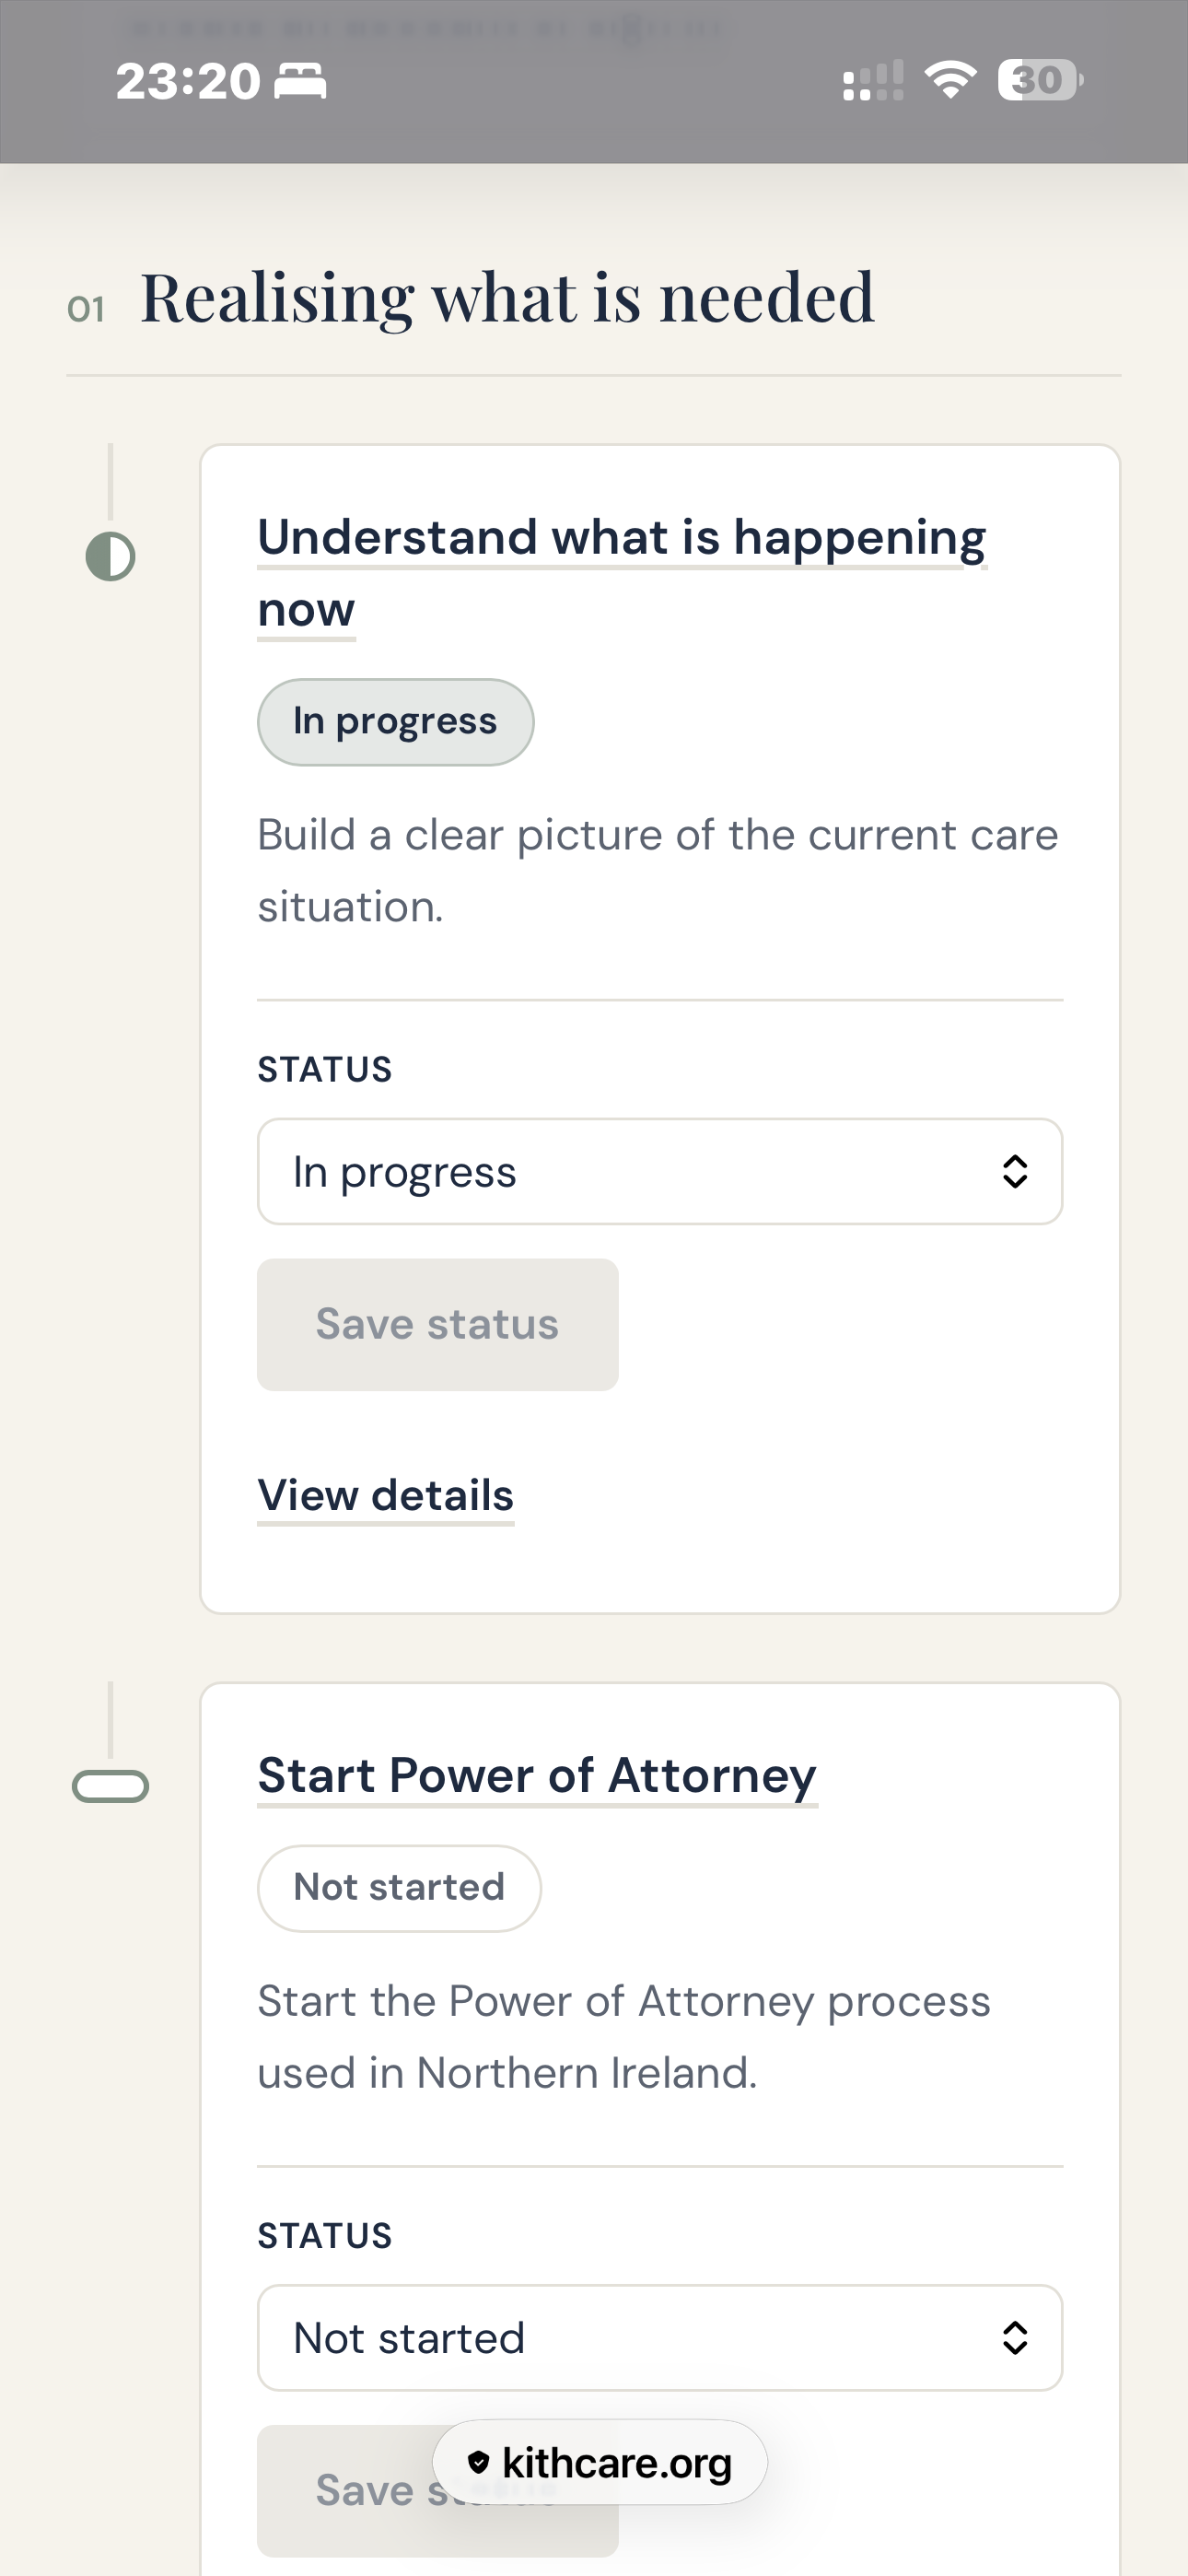Tap the cellular signal bars icon
Screen dimensions: 1188x2576
873,80
